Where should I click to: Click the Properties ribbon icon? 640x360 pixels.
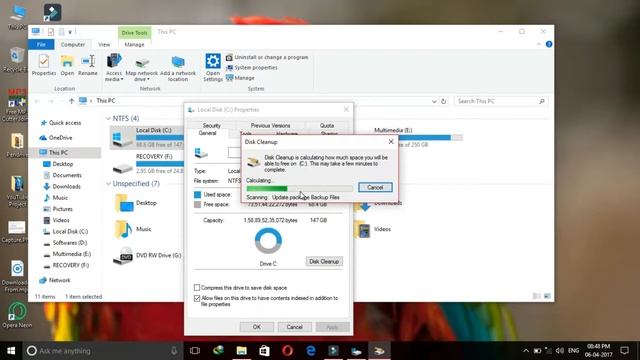44,65
